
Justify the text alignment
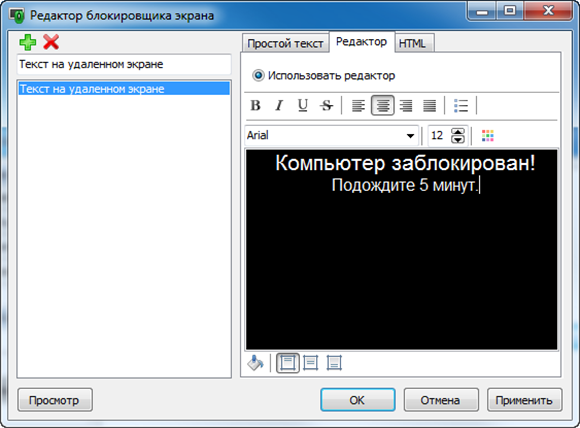click(x=429, y=106)
